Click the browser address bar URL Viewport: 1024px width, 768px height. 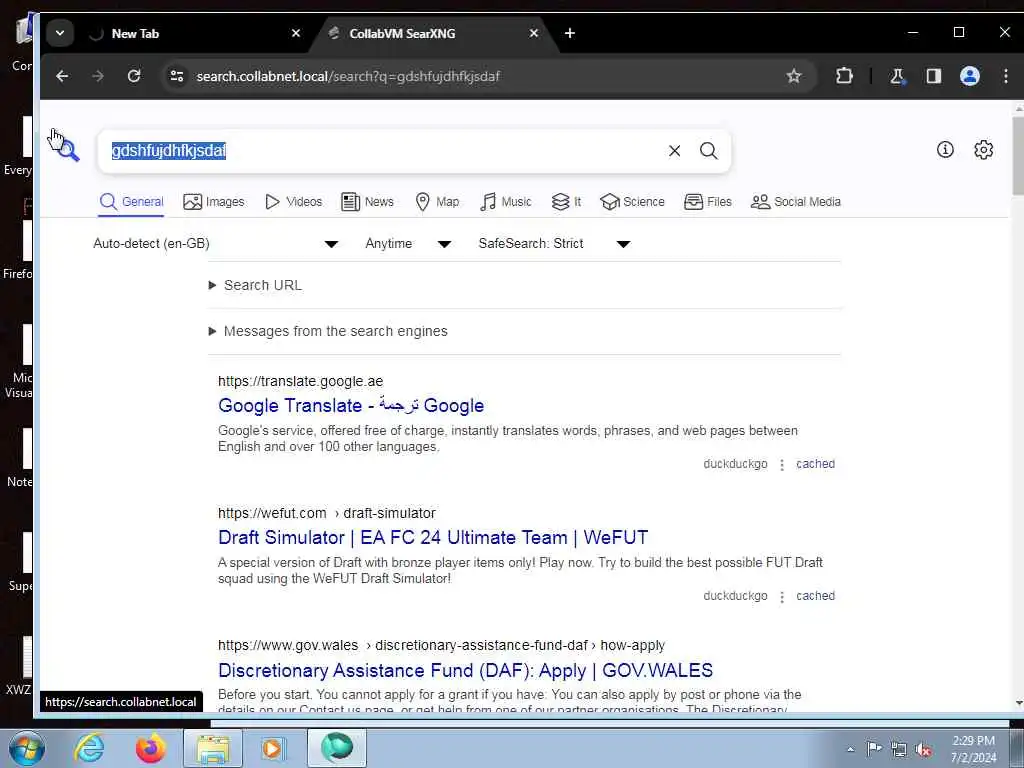pos(348,76)
